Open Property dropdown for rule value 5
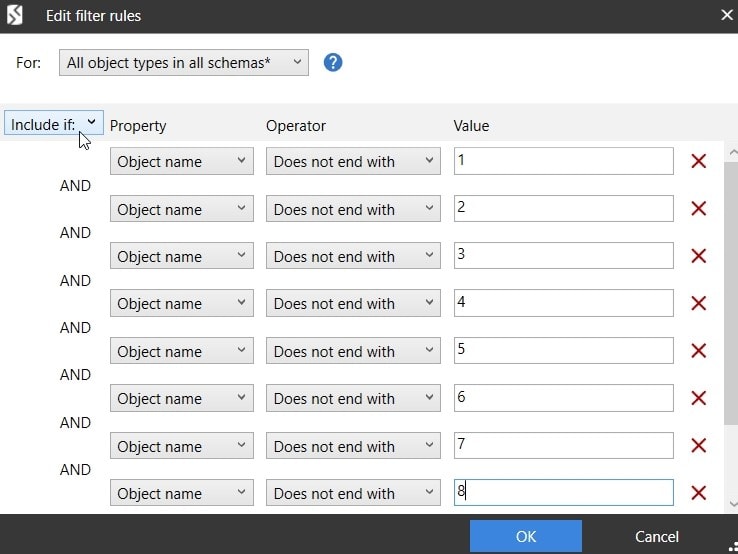Viewport: 738px width, 554px height. click(x=182, y=351)
